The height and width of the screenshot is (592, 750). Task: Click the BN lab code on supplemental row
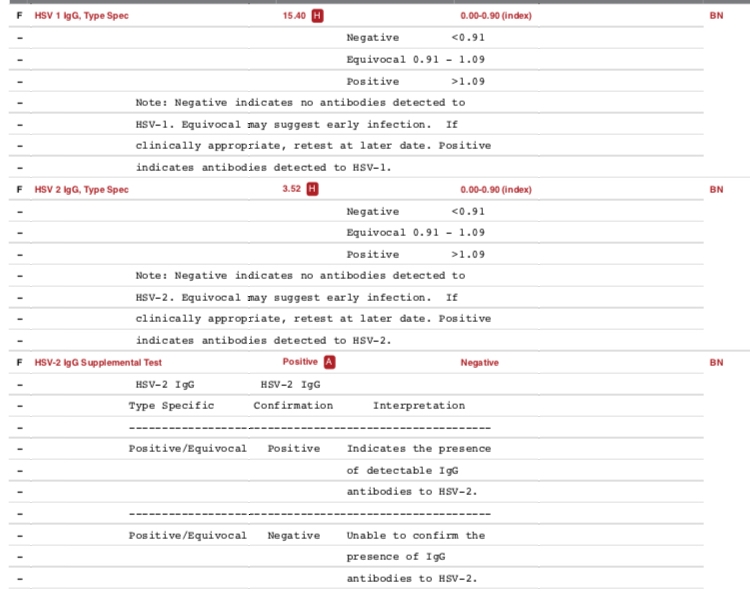(716, 362)
